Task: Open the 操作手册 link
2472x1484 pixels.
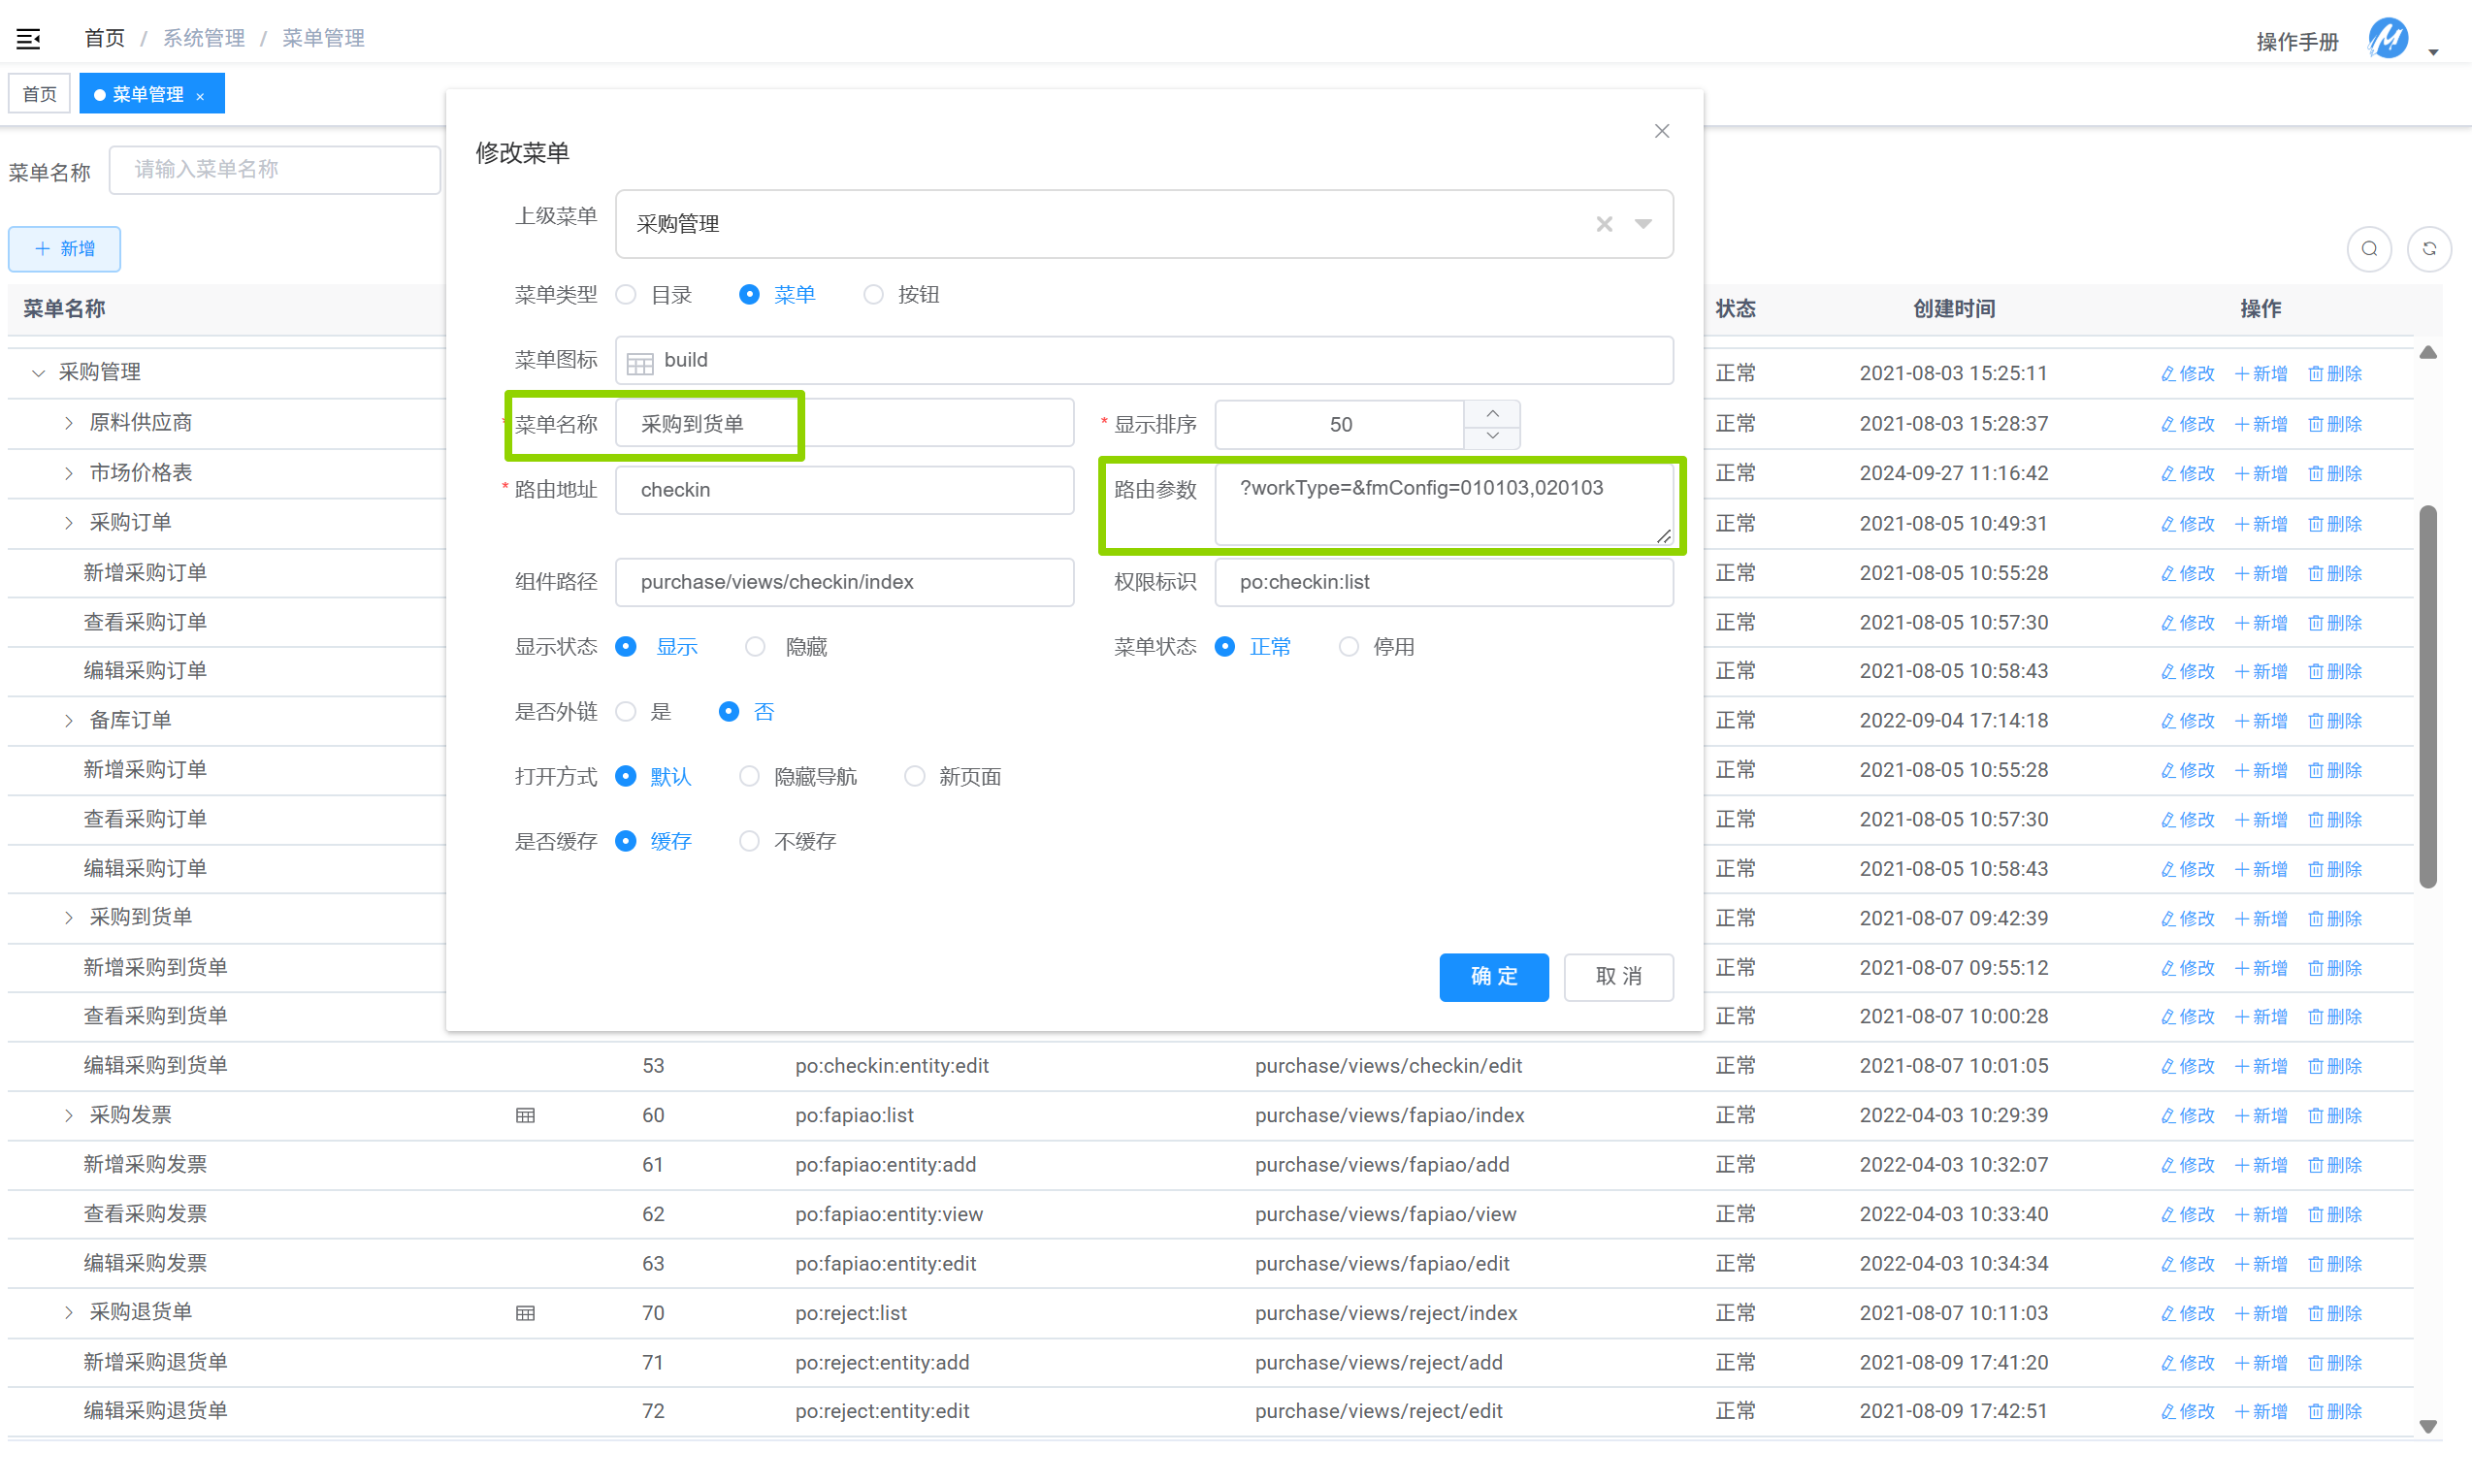Action: pyautogui.click(x=2297, y=41)
